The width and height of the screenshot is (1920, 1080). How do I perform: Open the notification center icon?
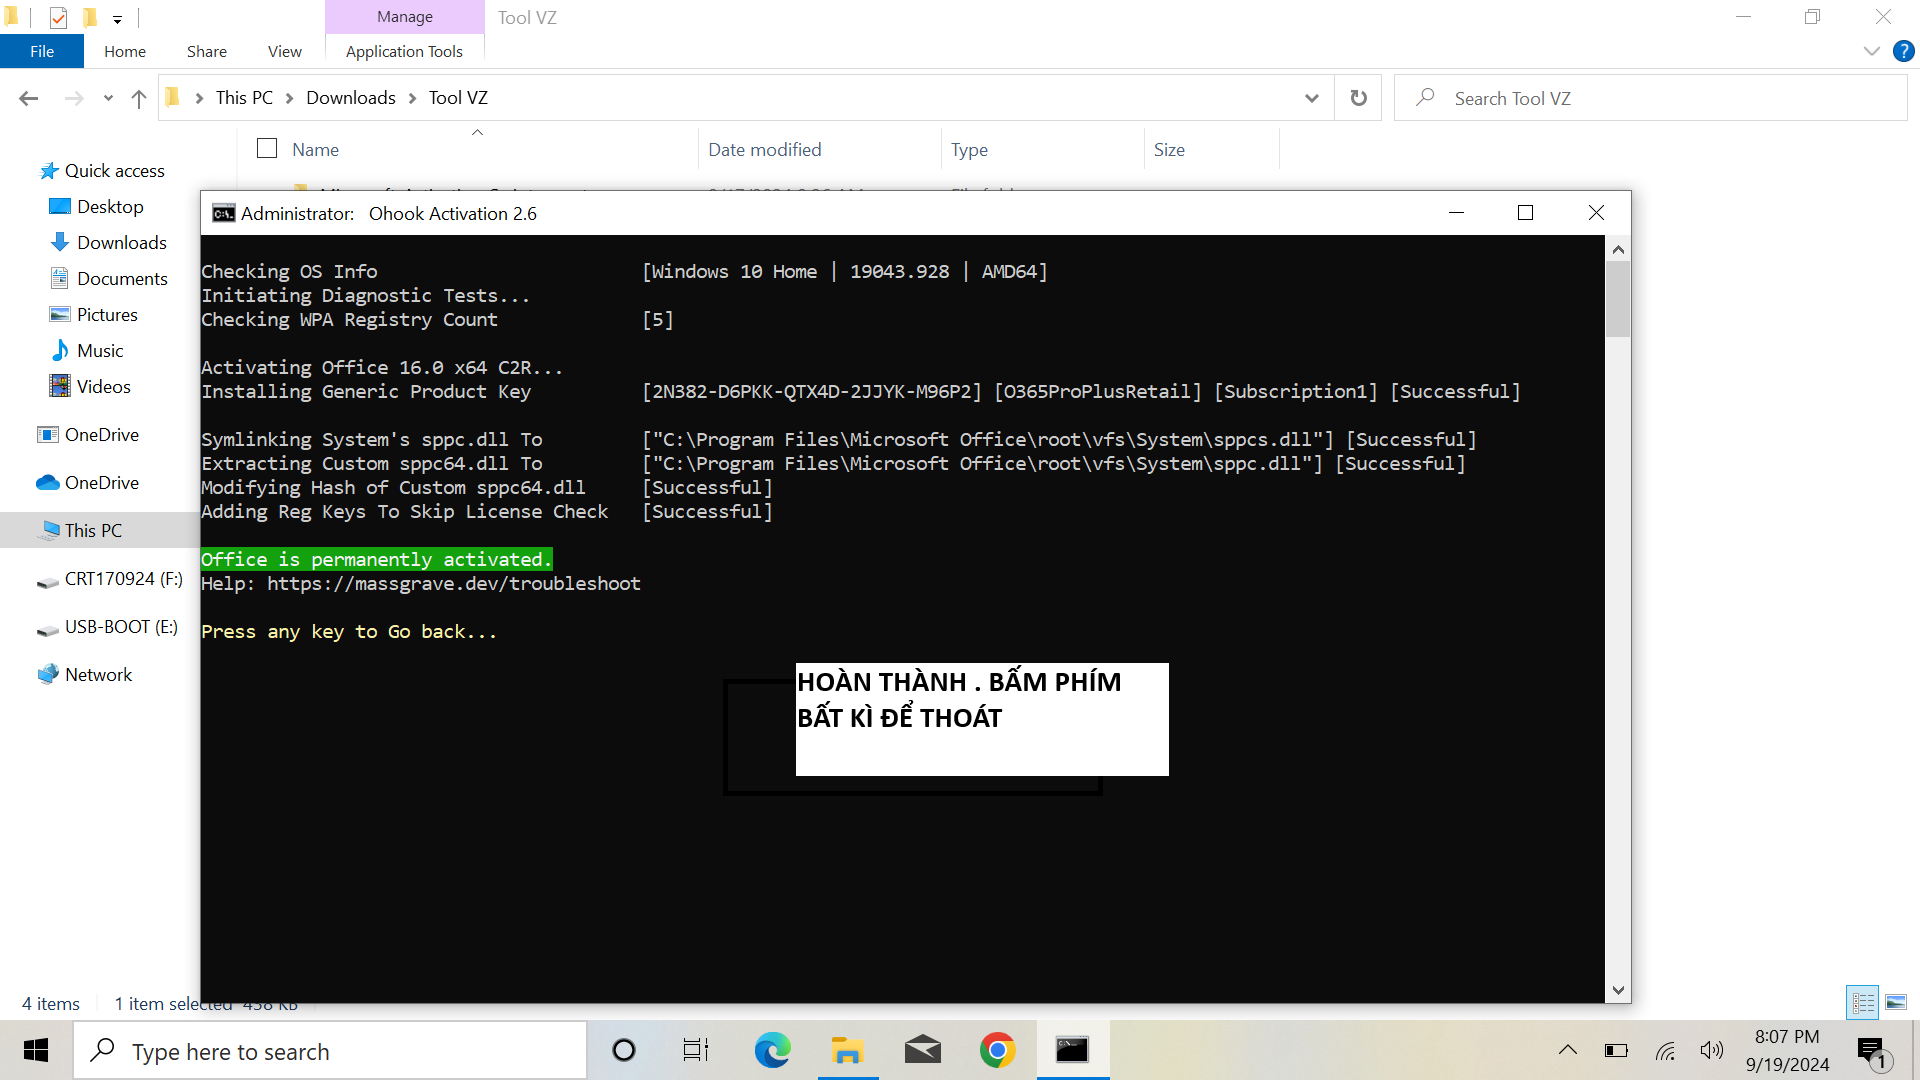[1873, 1052]
